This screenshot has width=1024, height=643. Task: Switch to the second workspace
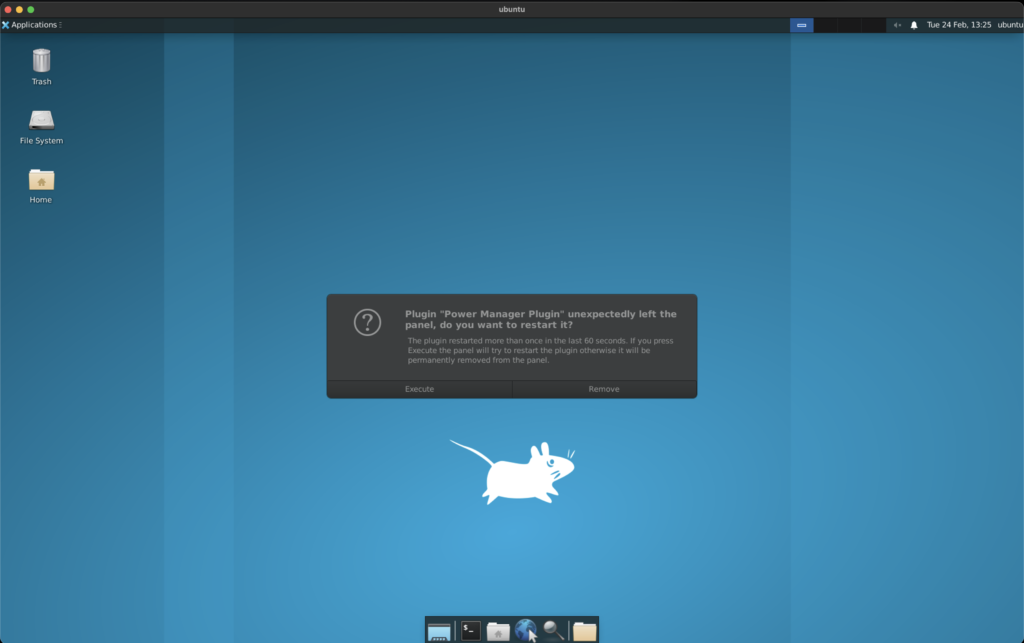coord(825,25)
